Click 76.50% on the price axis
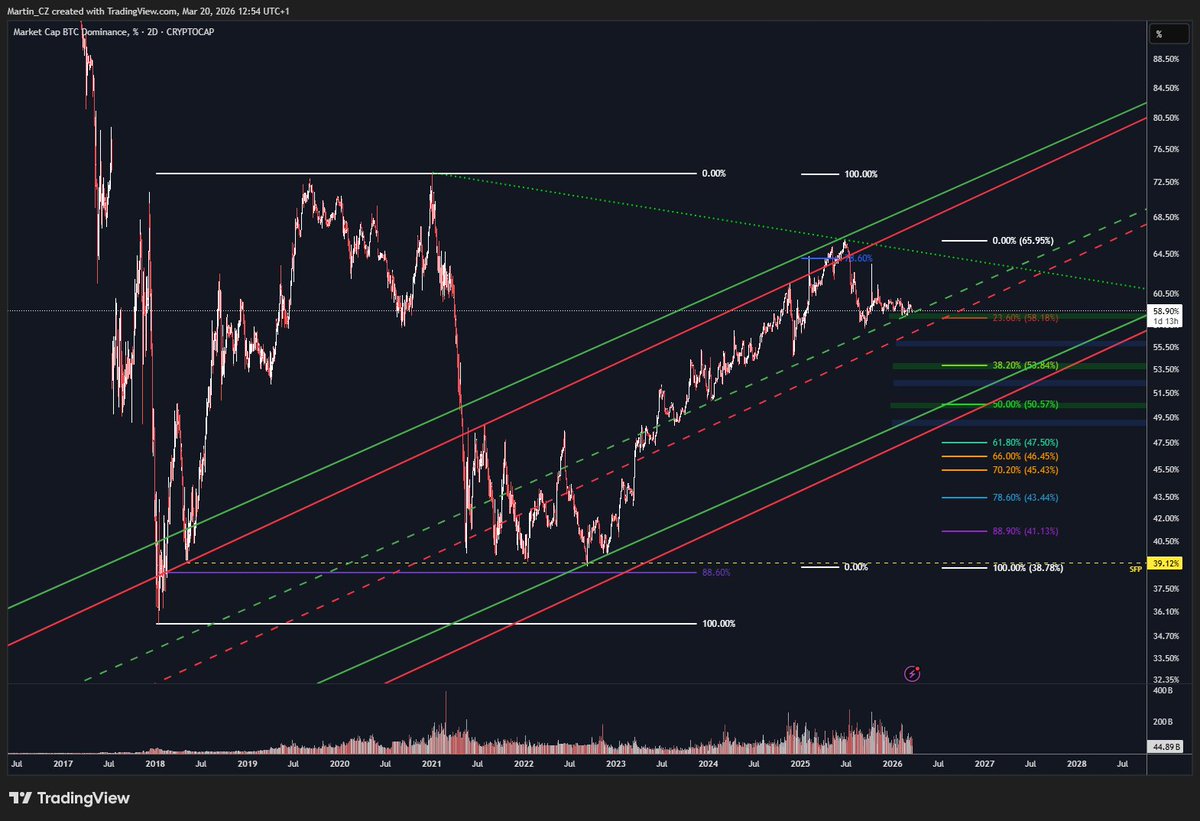This screenshot has height=821, width=1200. [1166, 150]
